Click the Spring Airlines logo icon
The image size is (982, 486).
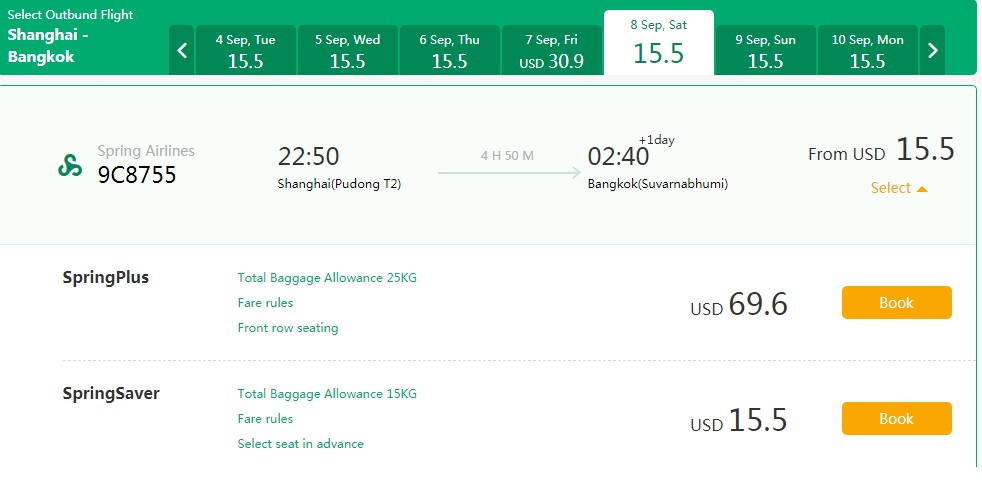tap(70, 165)
